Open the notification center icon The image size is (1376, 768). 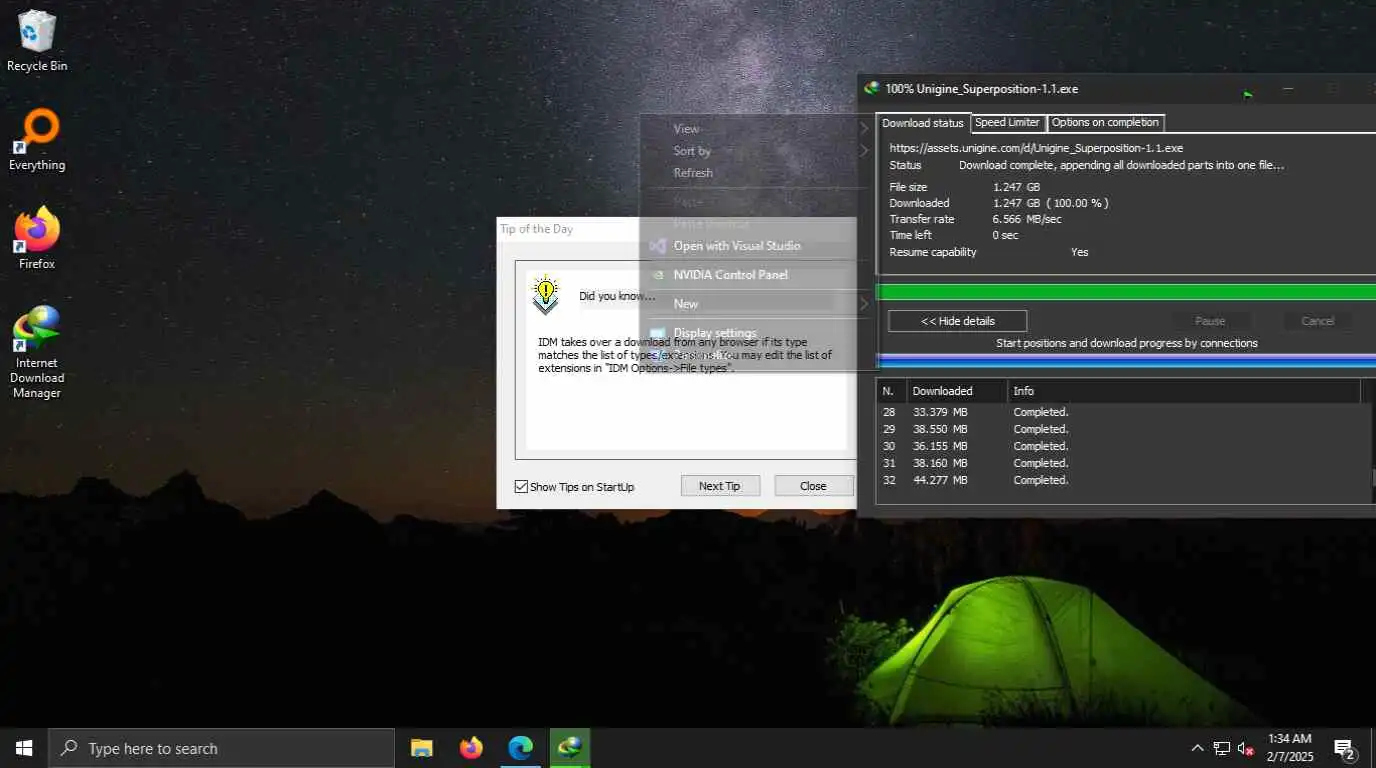point(1344,748)
